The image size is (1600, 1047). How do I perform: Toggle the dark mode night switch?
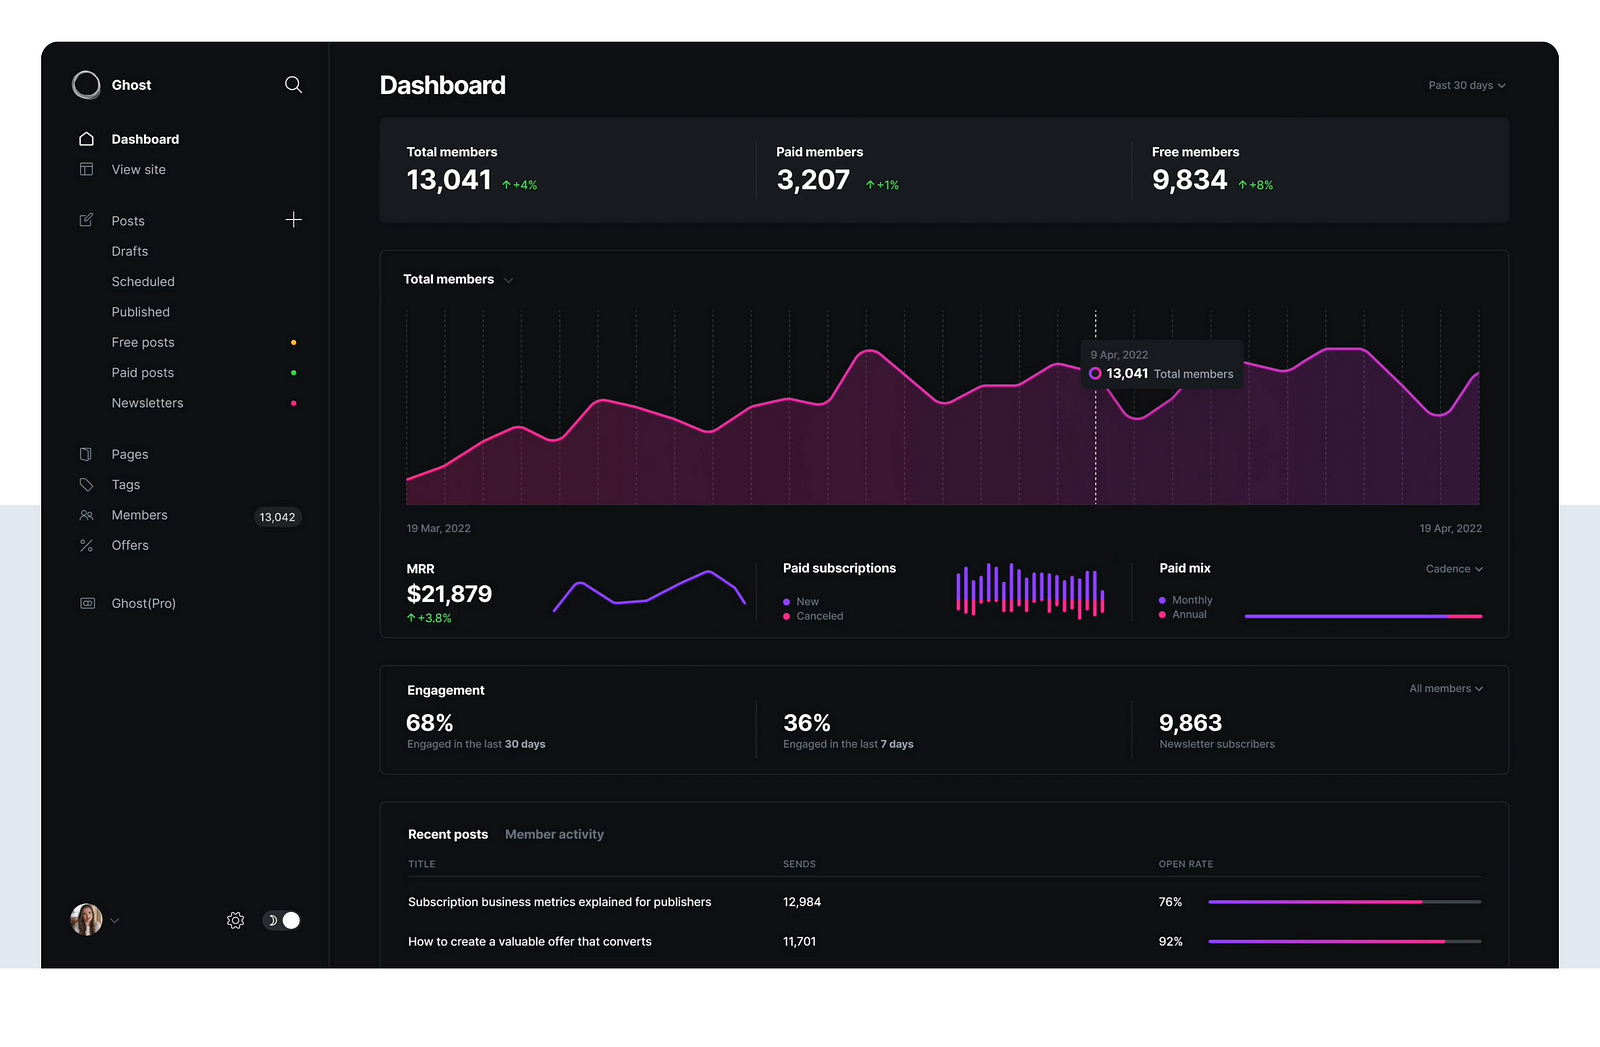282,921
